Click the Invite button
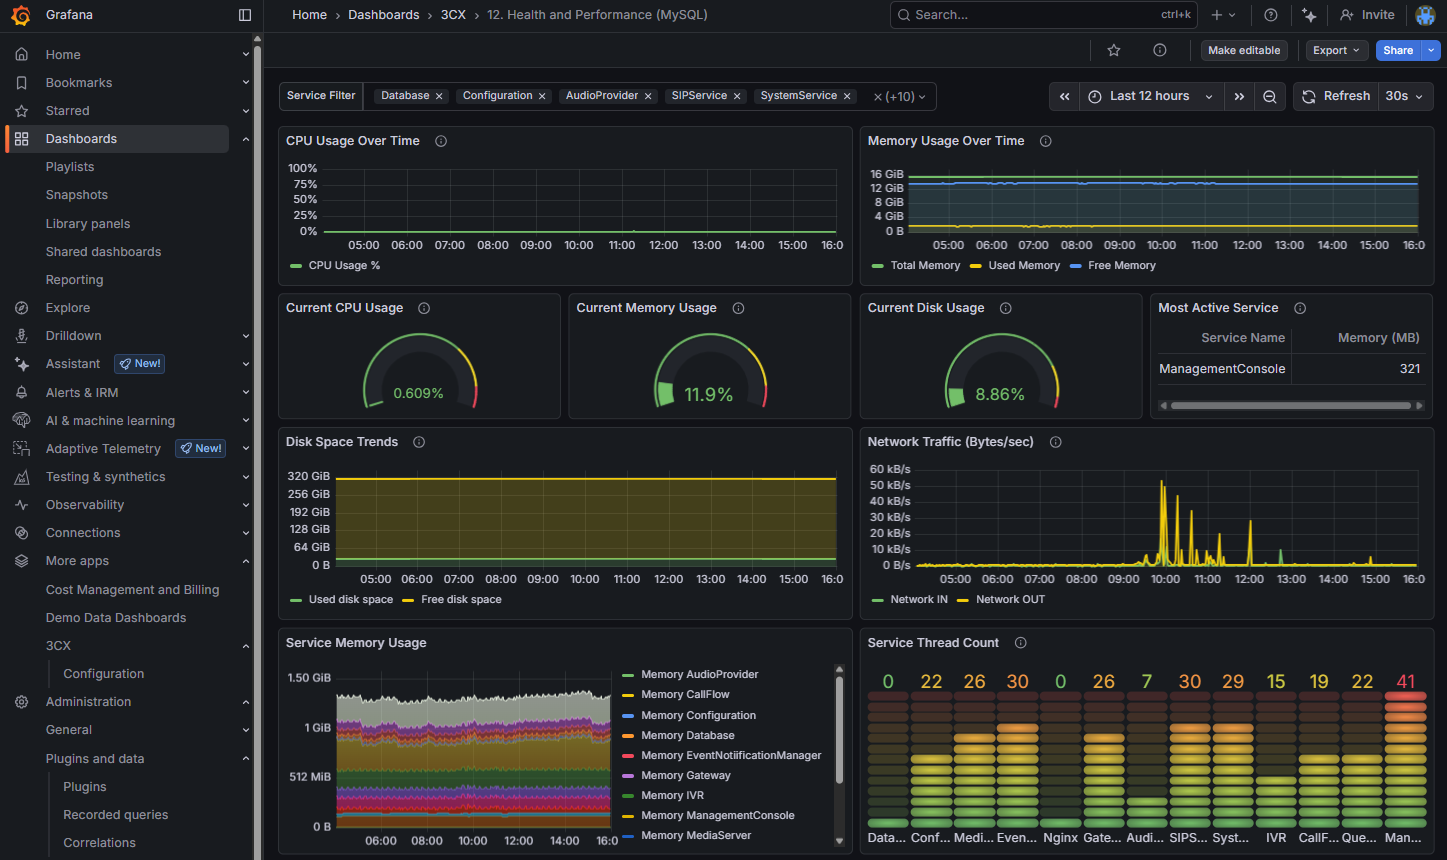 click(x=1367, y=15)
